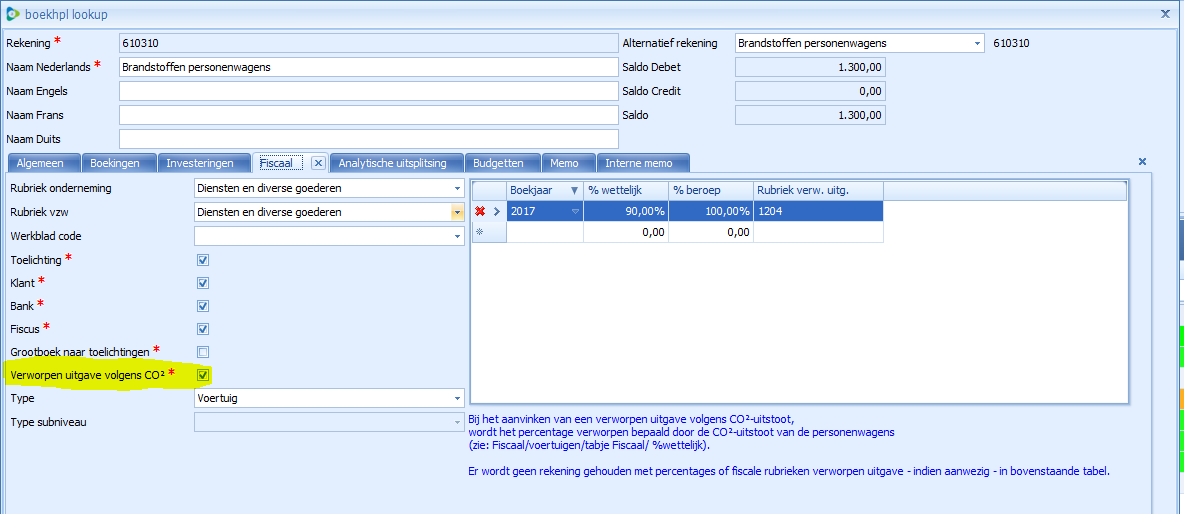Close the Fiscaal tab with its X button
Viewport: 1184px width, 514px height.
(x=318, y=163)
